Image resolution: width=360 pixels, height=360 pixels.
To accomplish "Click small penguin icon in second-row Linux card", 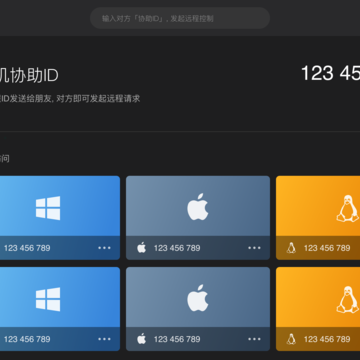I will [291, 339].
